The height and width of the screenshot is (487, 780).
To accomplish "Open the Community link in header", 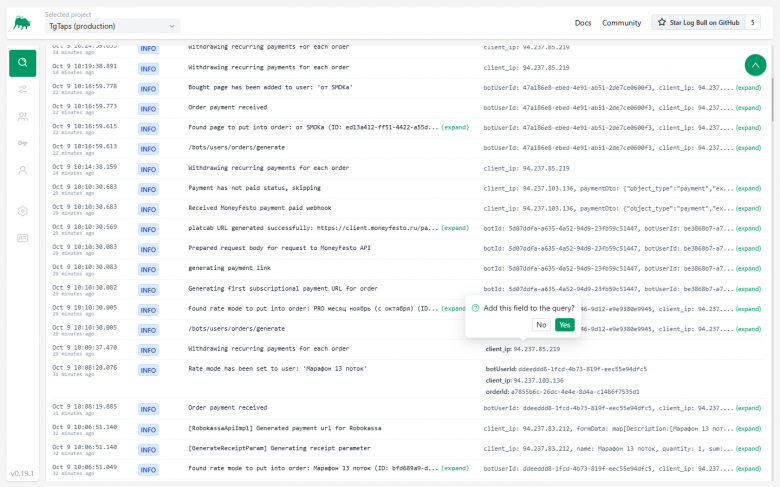I will point(621,22).
